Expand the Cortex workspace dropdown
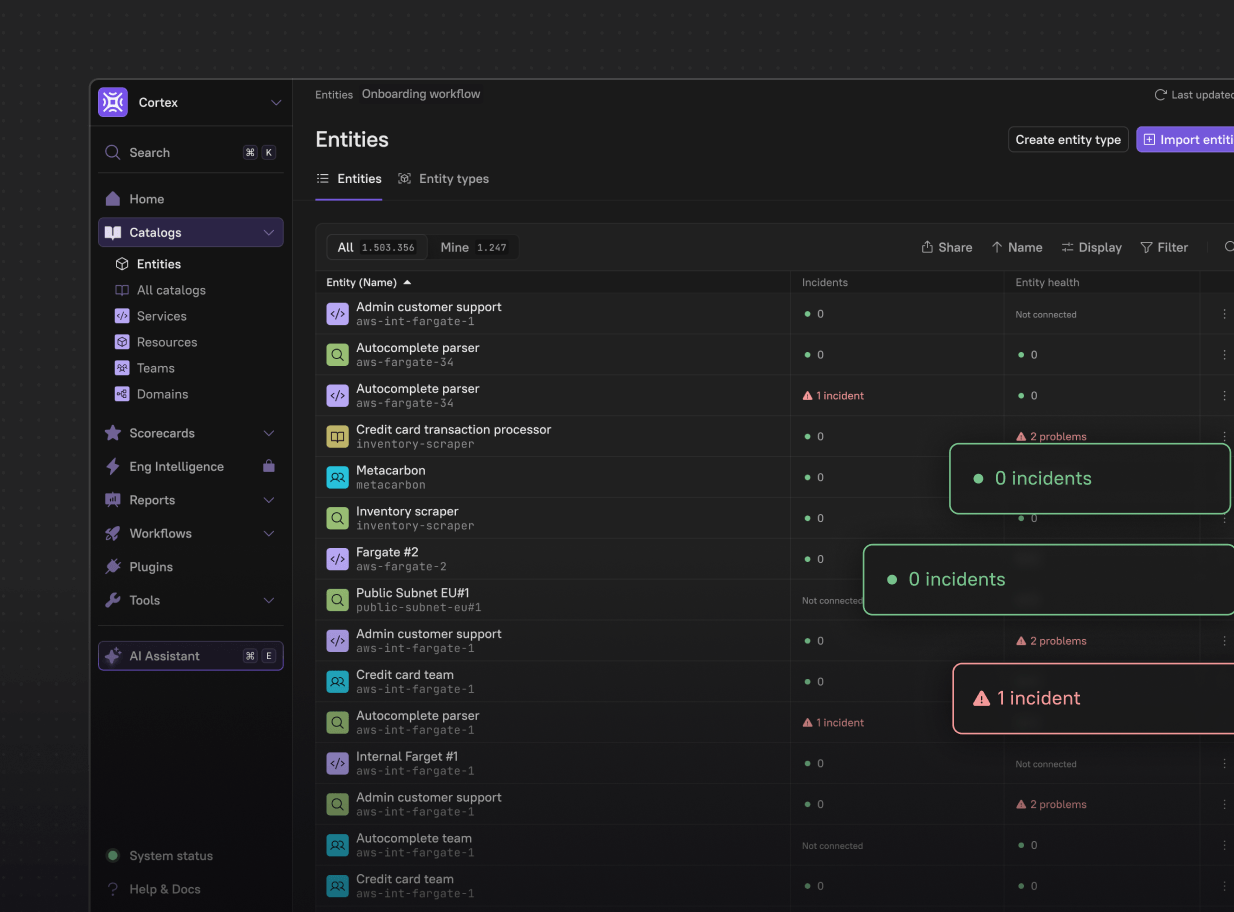The image size is (1234, 912). tap(276, 102)
